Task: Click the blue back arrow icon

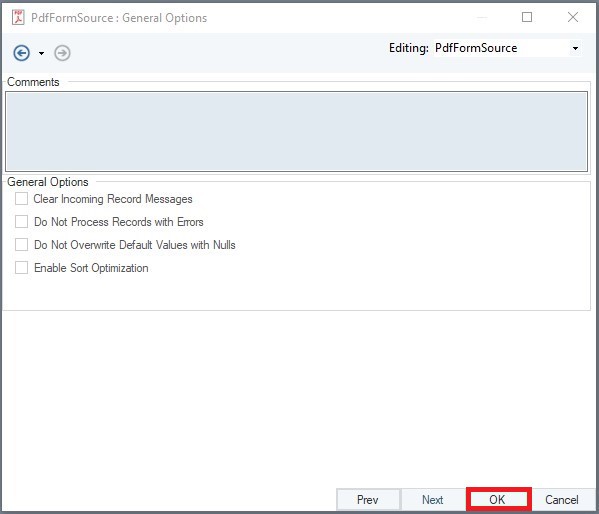Action: coord(21,53)
